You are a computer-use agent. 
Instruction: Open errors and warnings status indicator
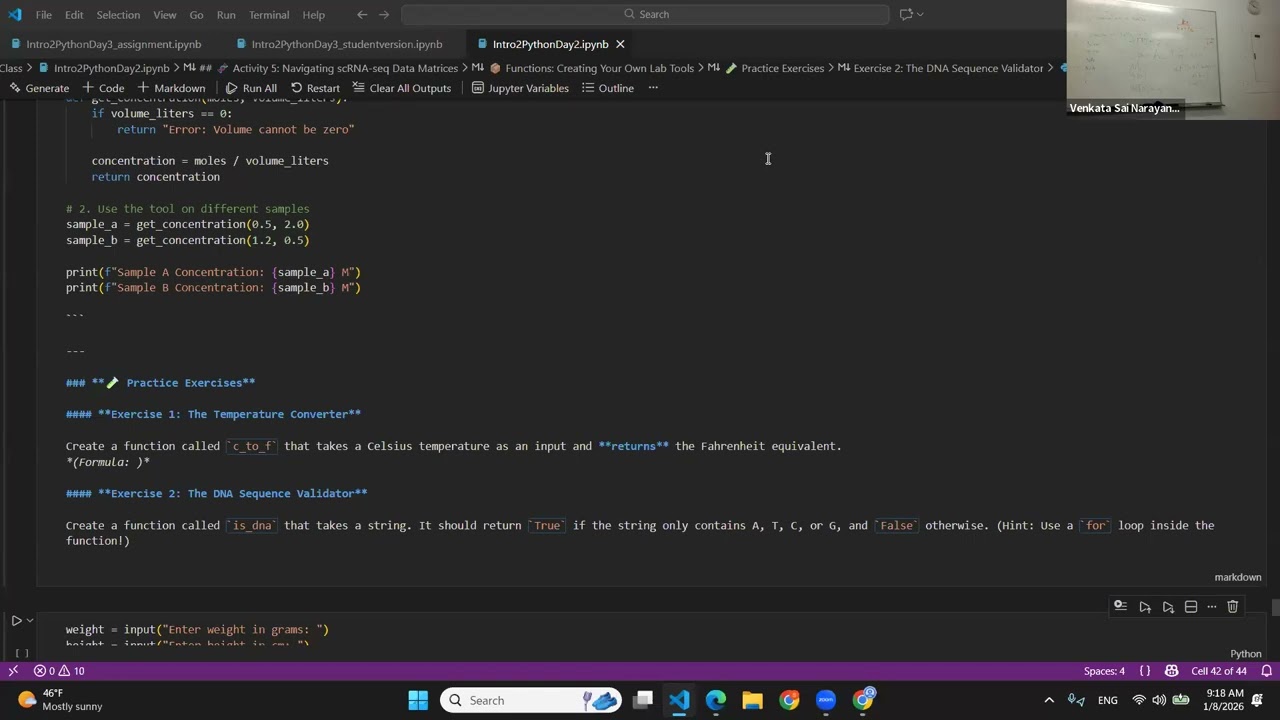click(59, 671)
